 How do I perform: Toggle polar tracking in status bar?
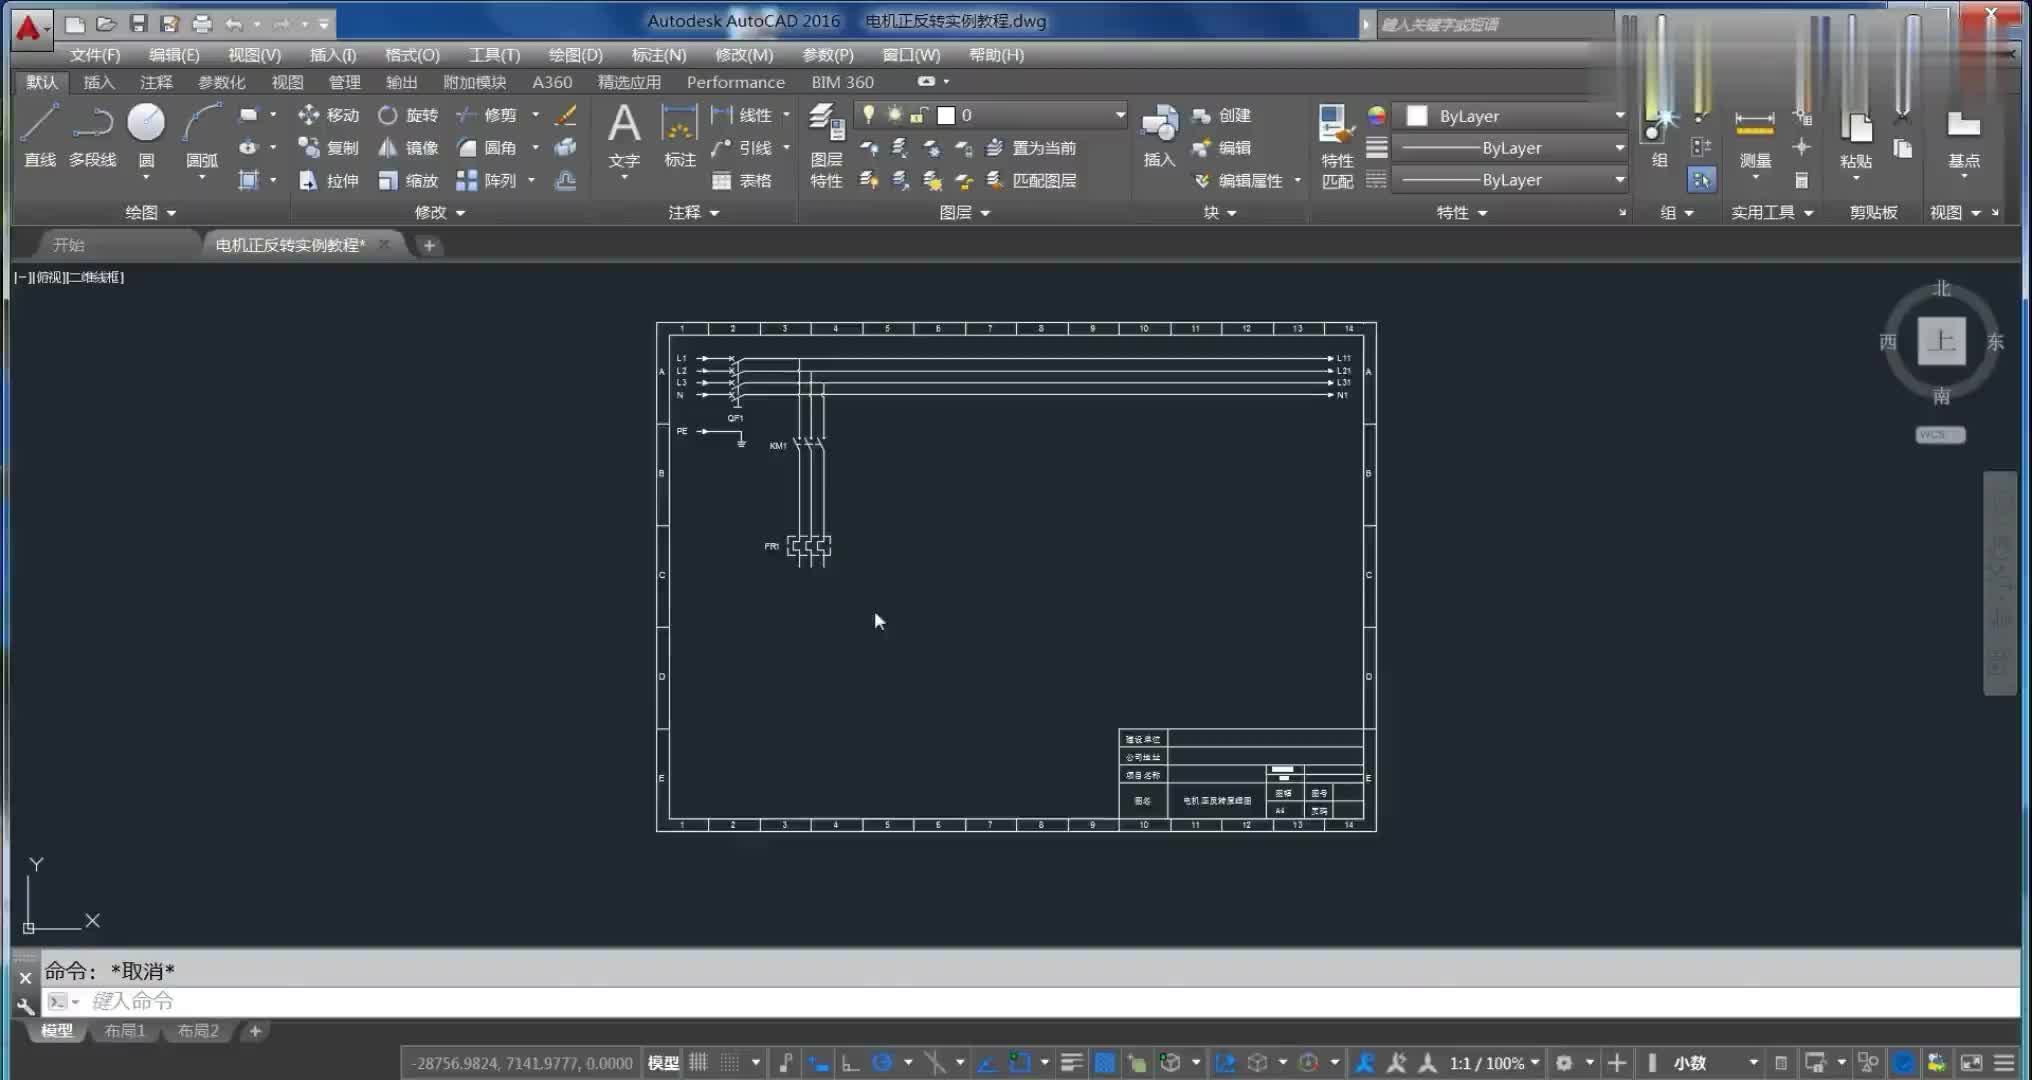[882, 1062]
